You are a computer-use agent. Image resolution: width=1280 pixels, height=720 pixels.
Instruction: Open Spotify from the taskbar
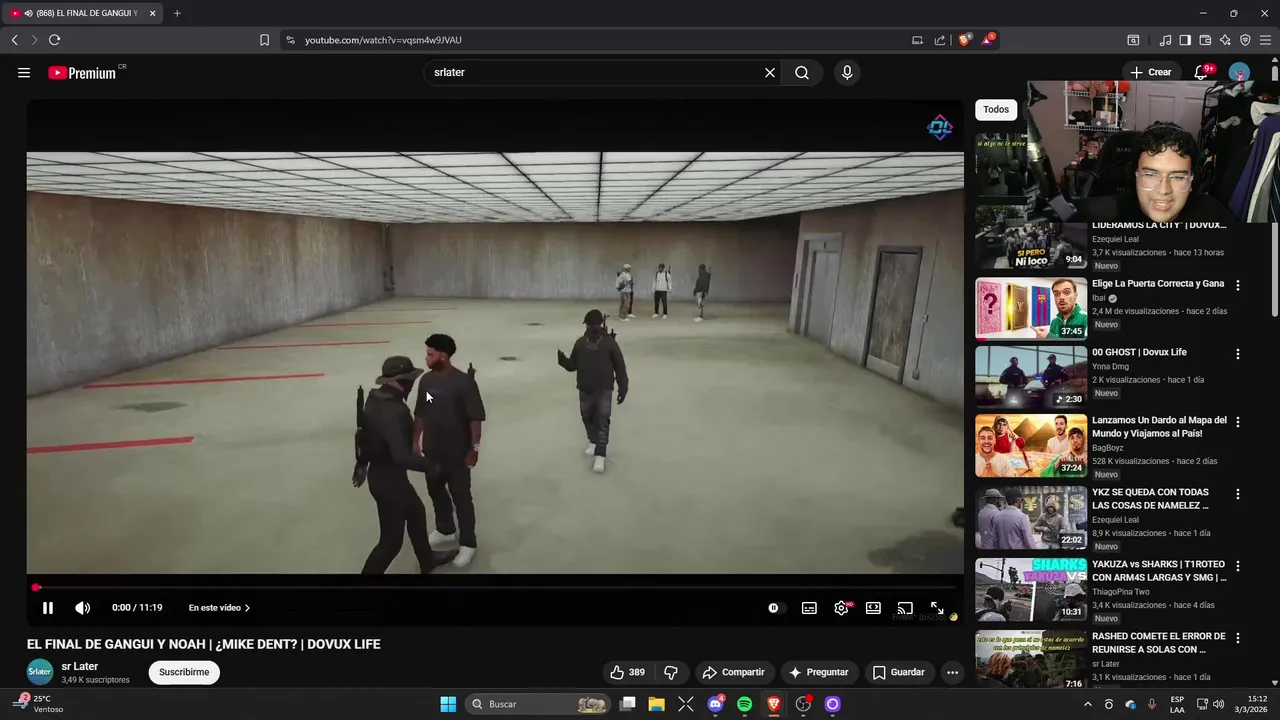click(744, 704)
